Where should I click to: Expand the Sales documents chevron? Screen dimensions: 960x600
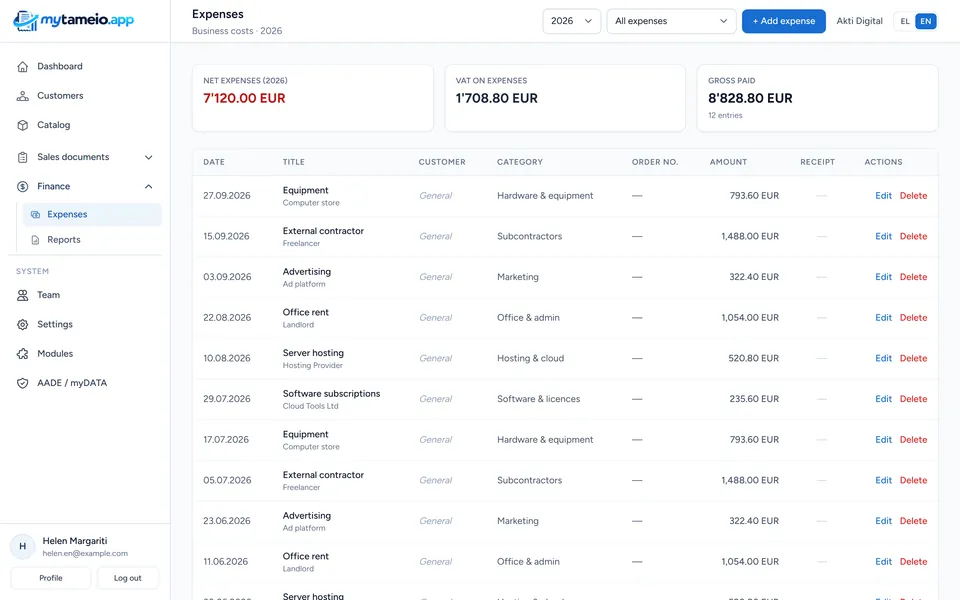click(148, 157)
